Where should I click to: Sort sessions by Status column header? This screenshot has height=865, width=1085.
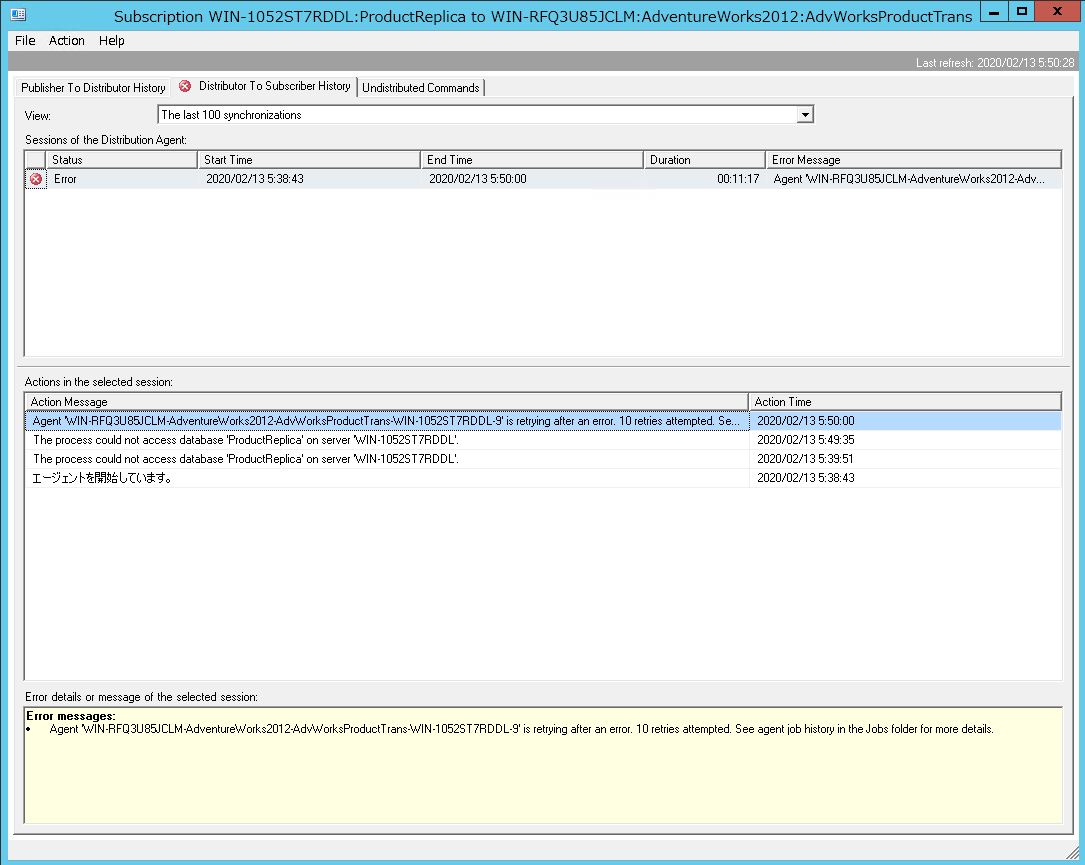(121, 160)
